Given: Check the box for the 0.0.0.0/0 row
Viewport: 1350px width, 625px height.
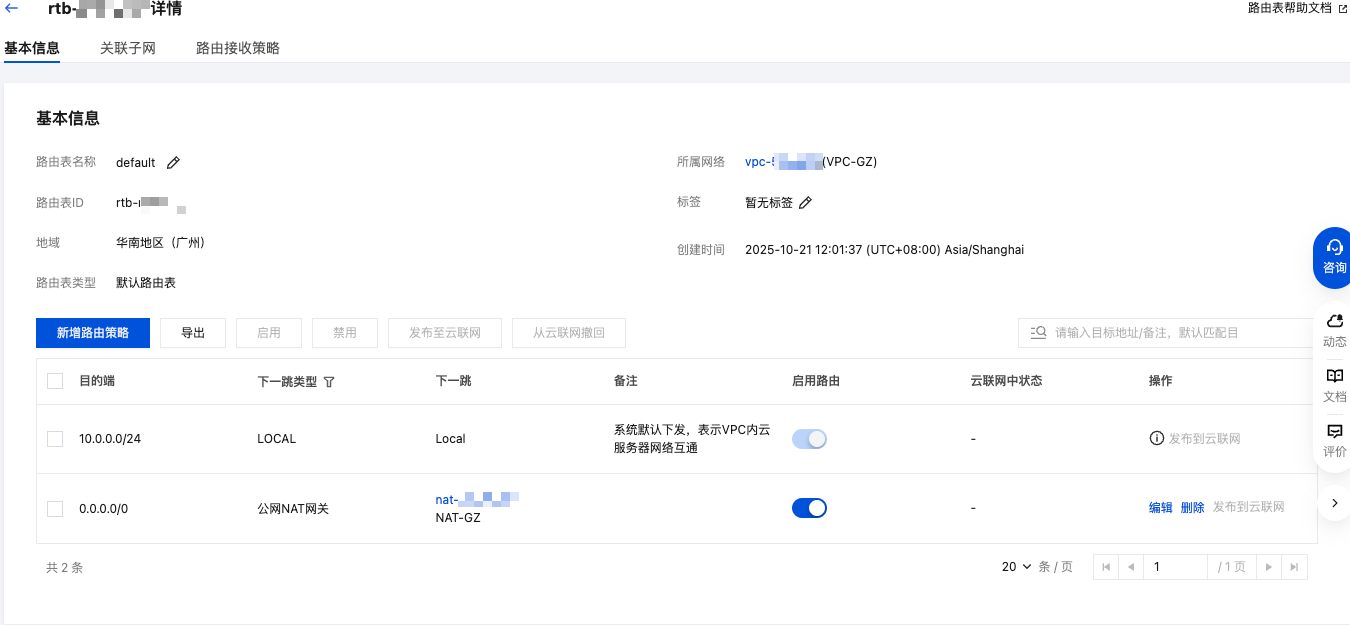Looking at the screenshot, I should (x=55, y=509).
